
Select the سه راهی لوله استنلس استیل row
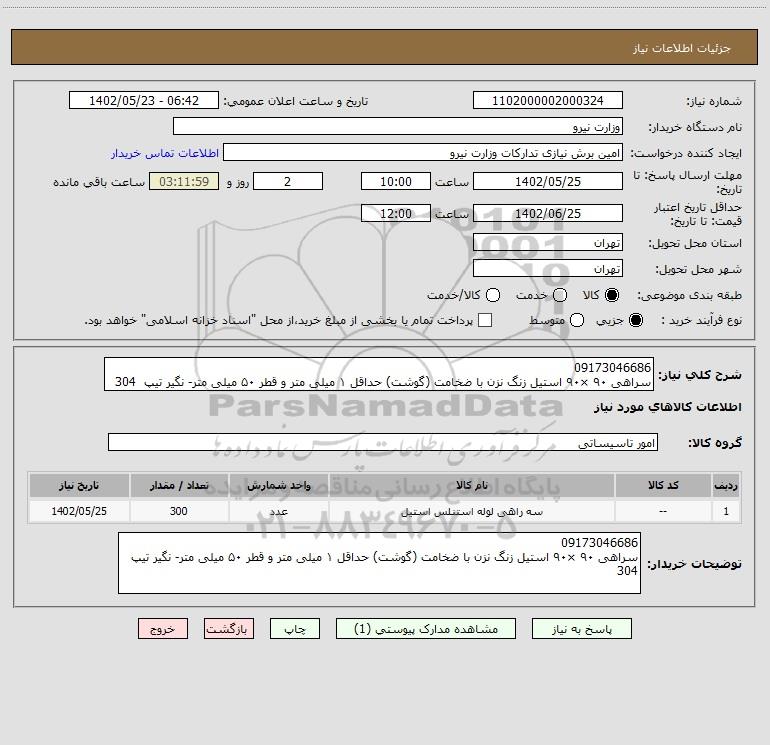(385, 511)
